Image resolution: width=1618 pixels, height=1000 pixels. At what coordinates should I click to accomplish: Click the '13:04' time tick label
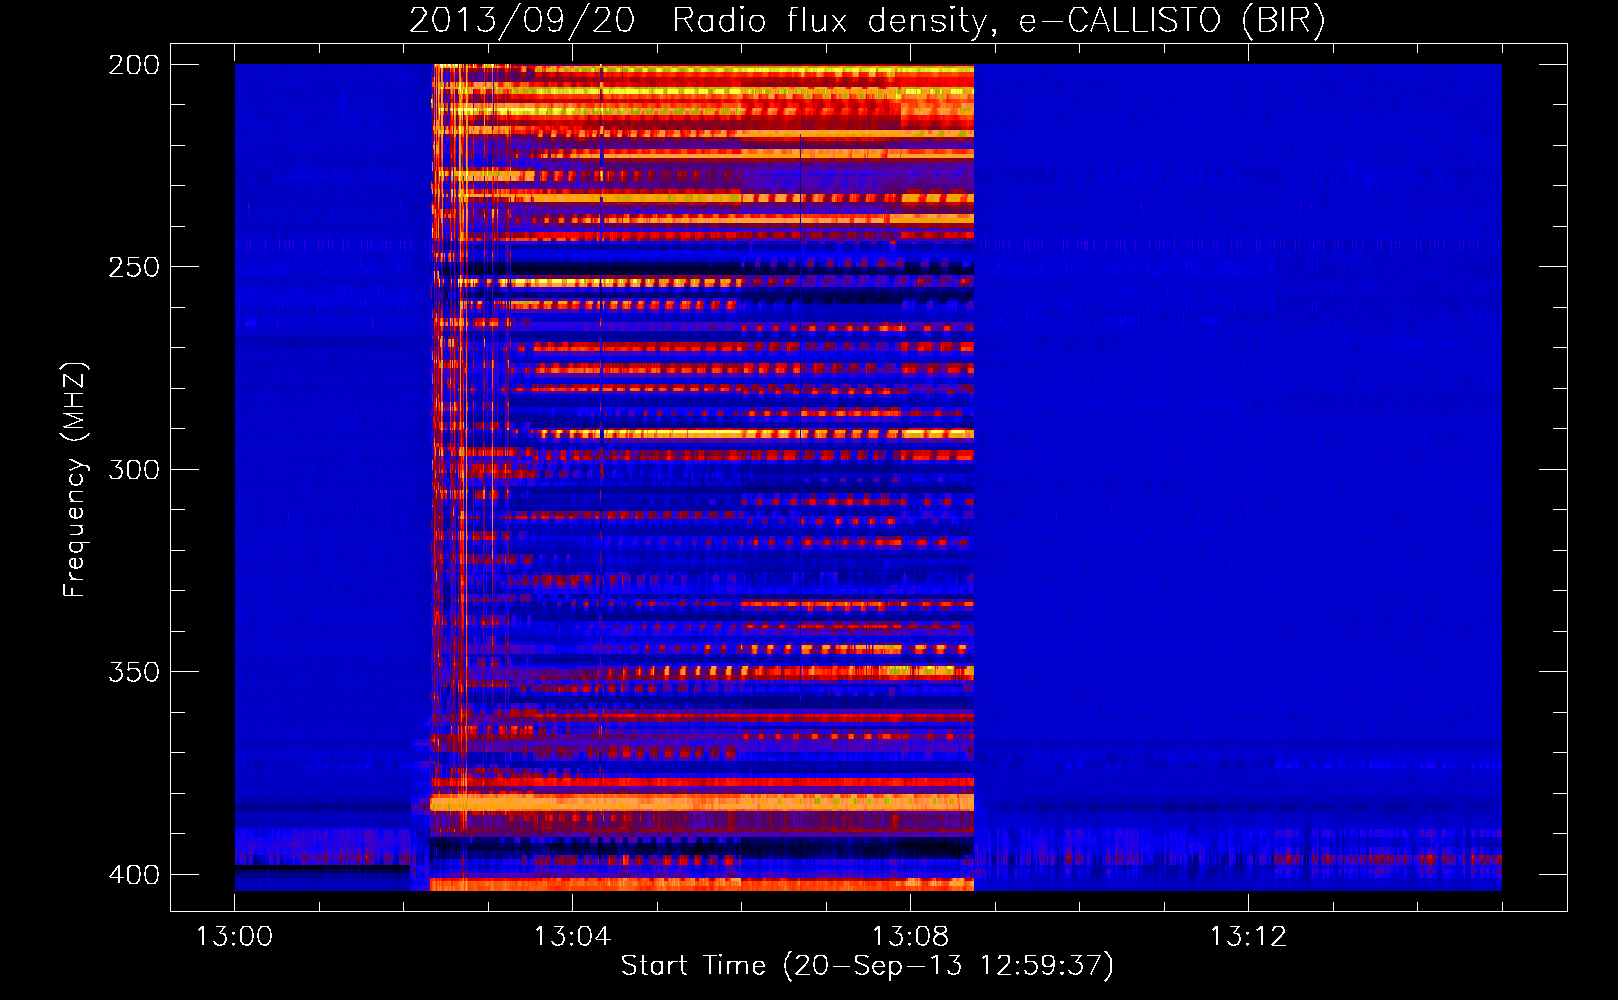click(572, 937)
